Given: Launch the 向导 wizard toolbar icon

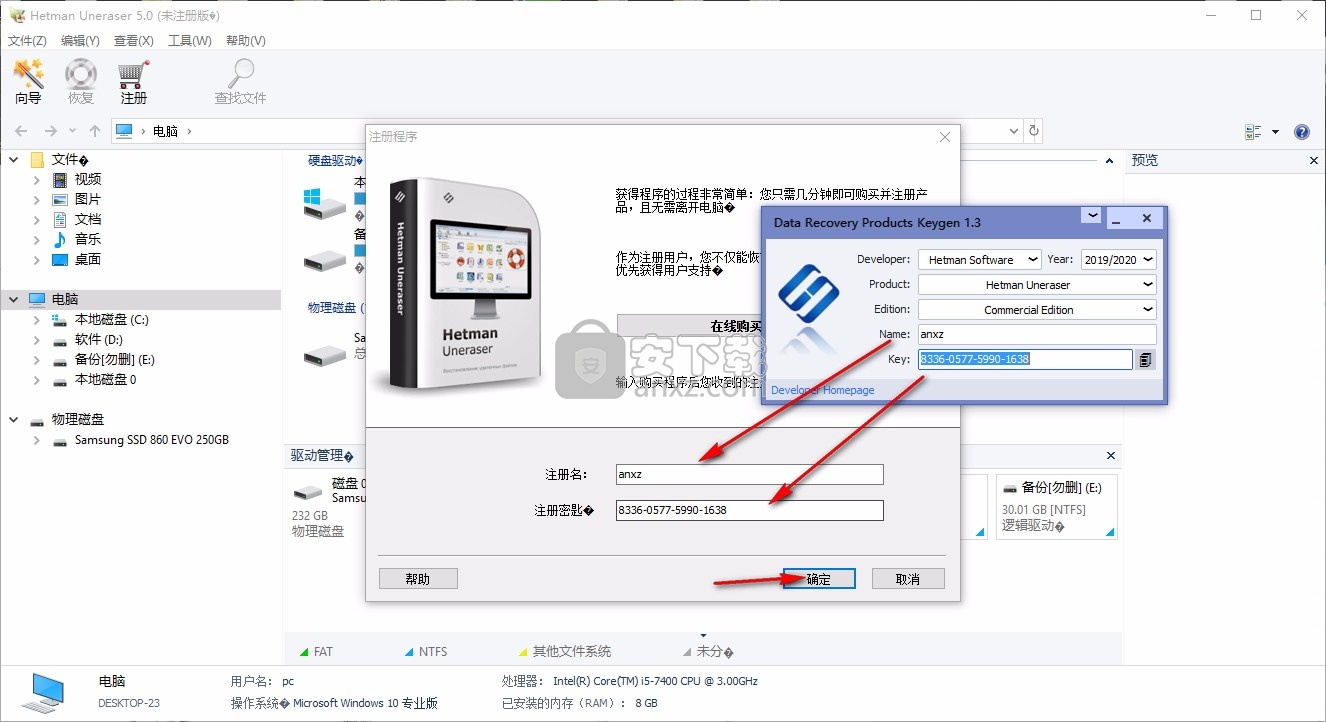Looking at the screenshot, I should tap(28, 81).
